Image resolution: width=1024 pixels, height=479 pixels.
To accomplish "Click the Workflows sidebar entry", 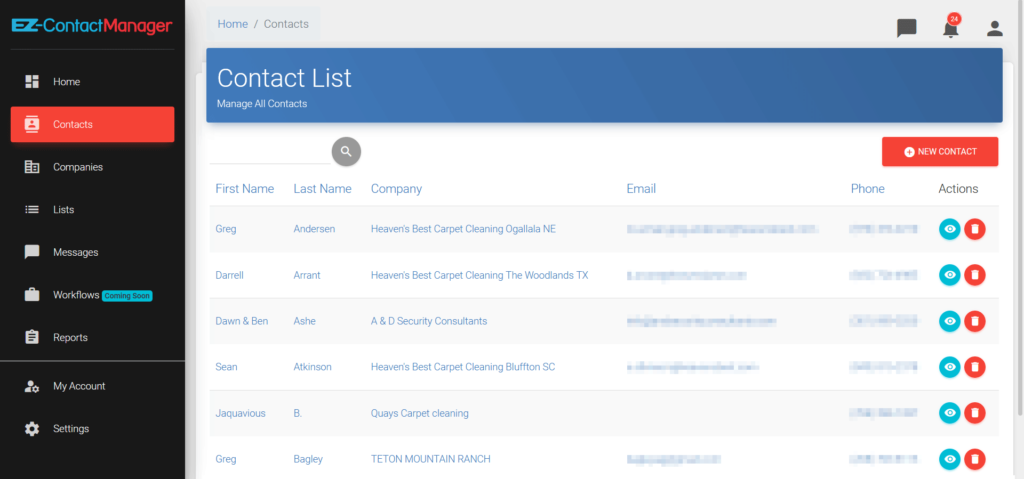I will [x=92, y=295].
